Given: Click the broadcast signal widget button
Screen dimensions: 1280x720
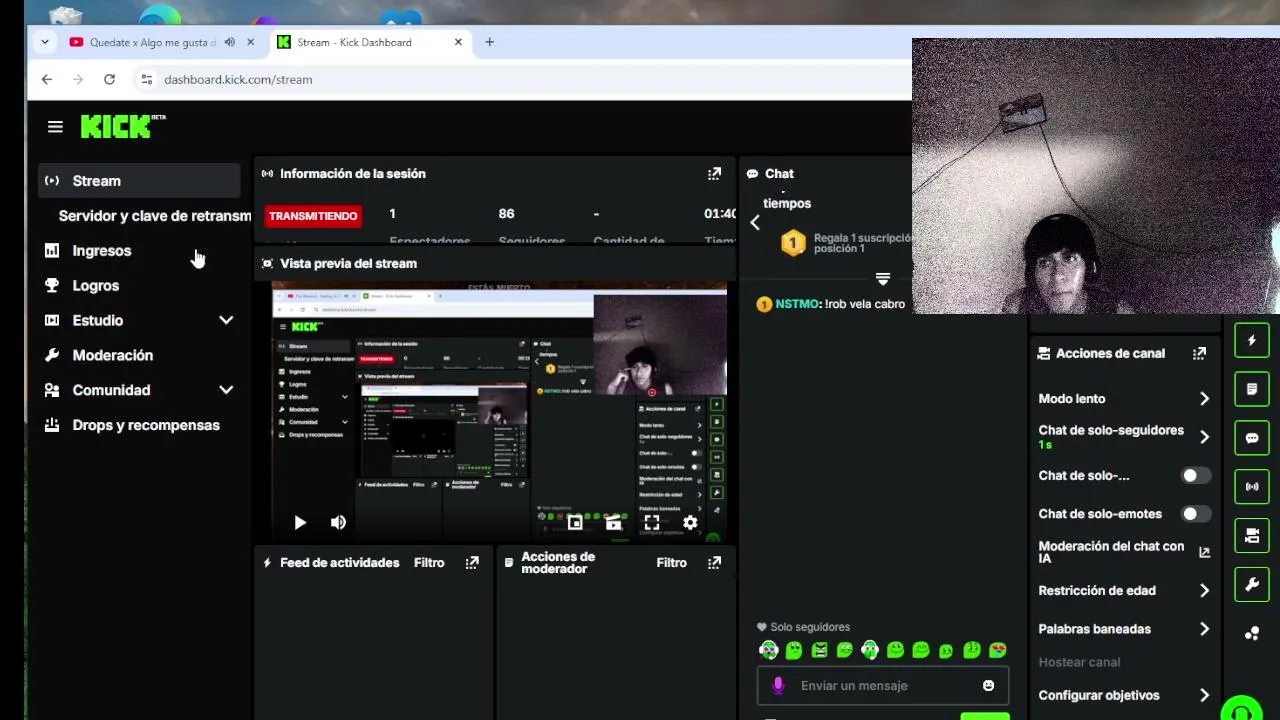Looking at the screenshot, I should (x=1252, y=487).
